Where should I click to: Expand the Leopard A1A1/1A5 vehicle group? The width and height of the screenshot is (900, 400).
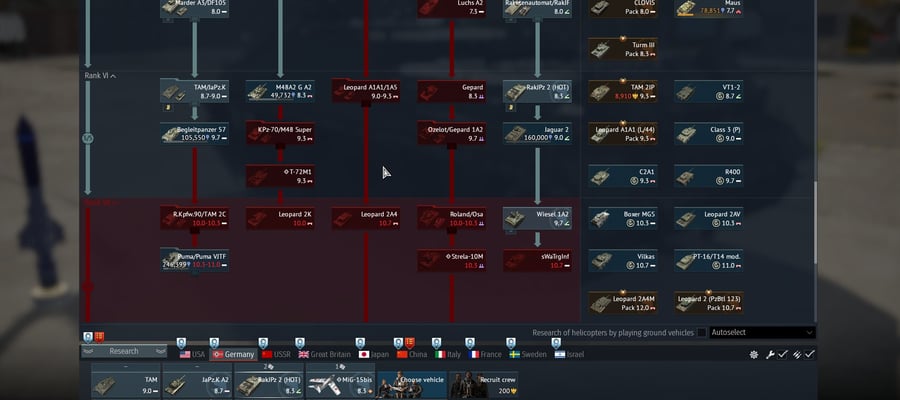366,91
